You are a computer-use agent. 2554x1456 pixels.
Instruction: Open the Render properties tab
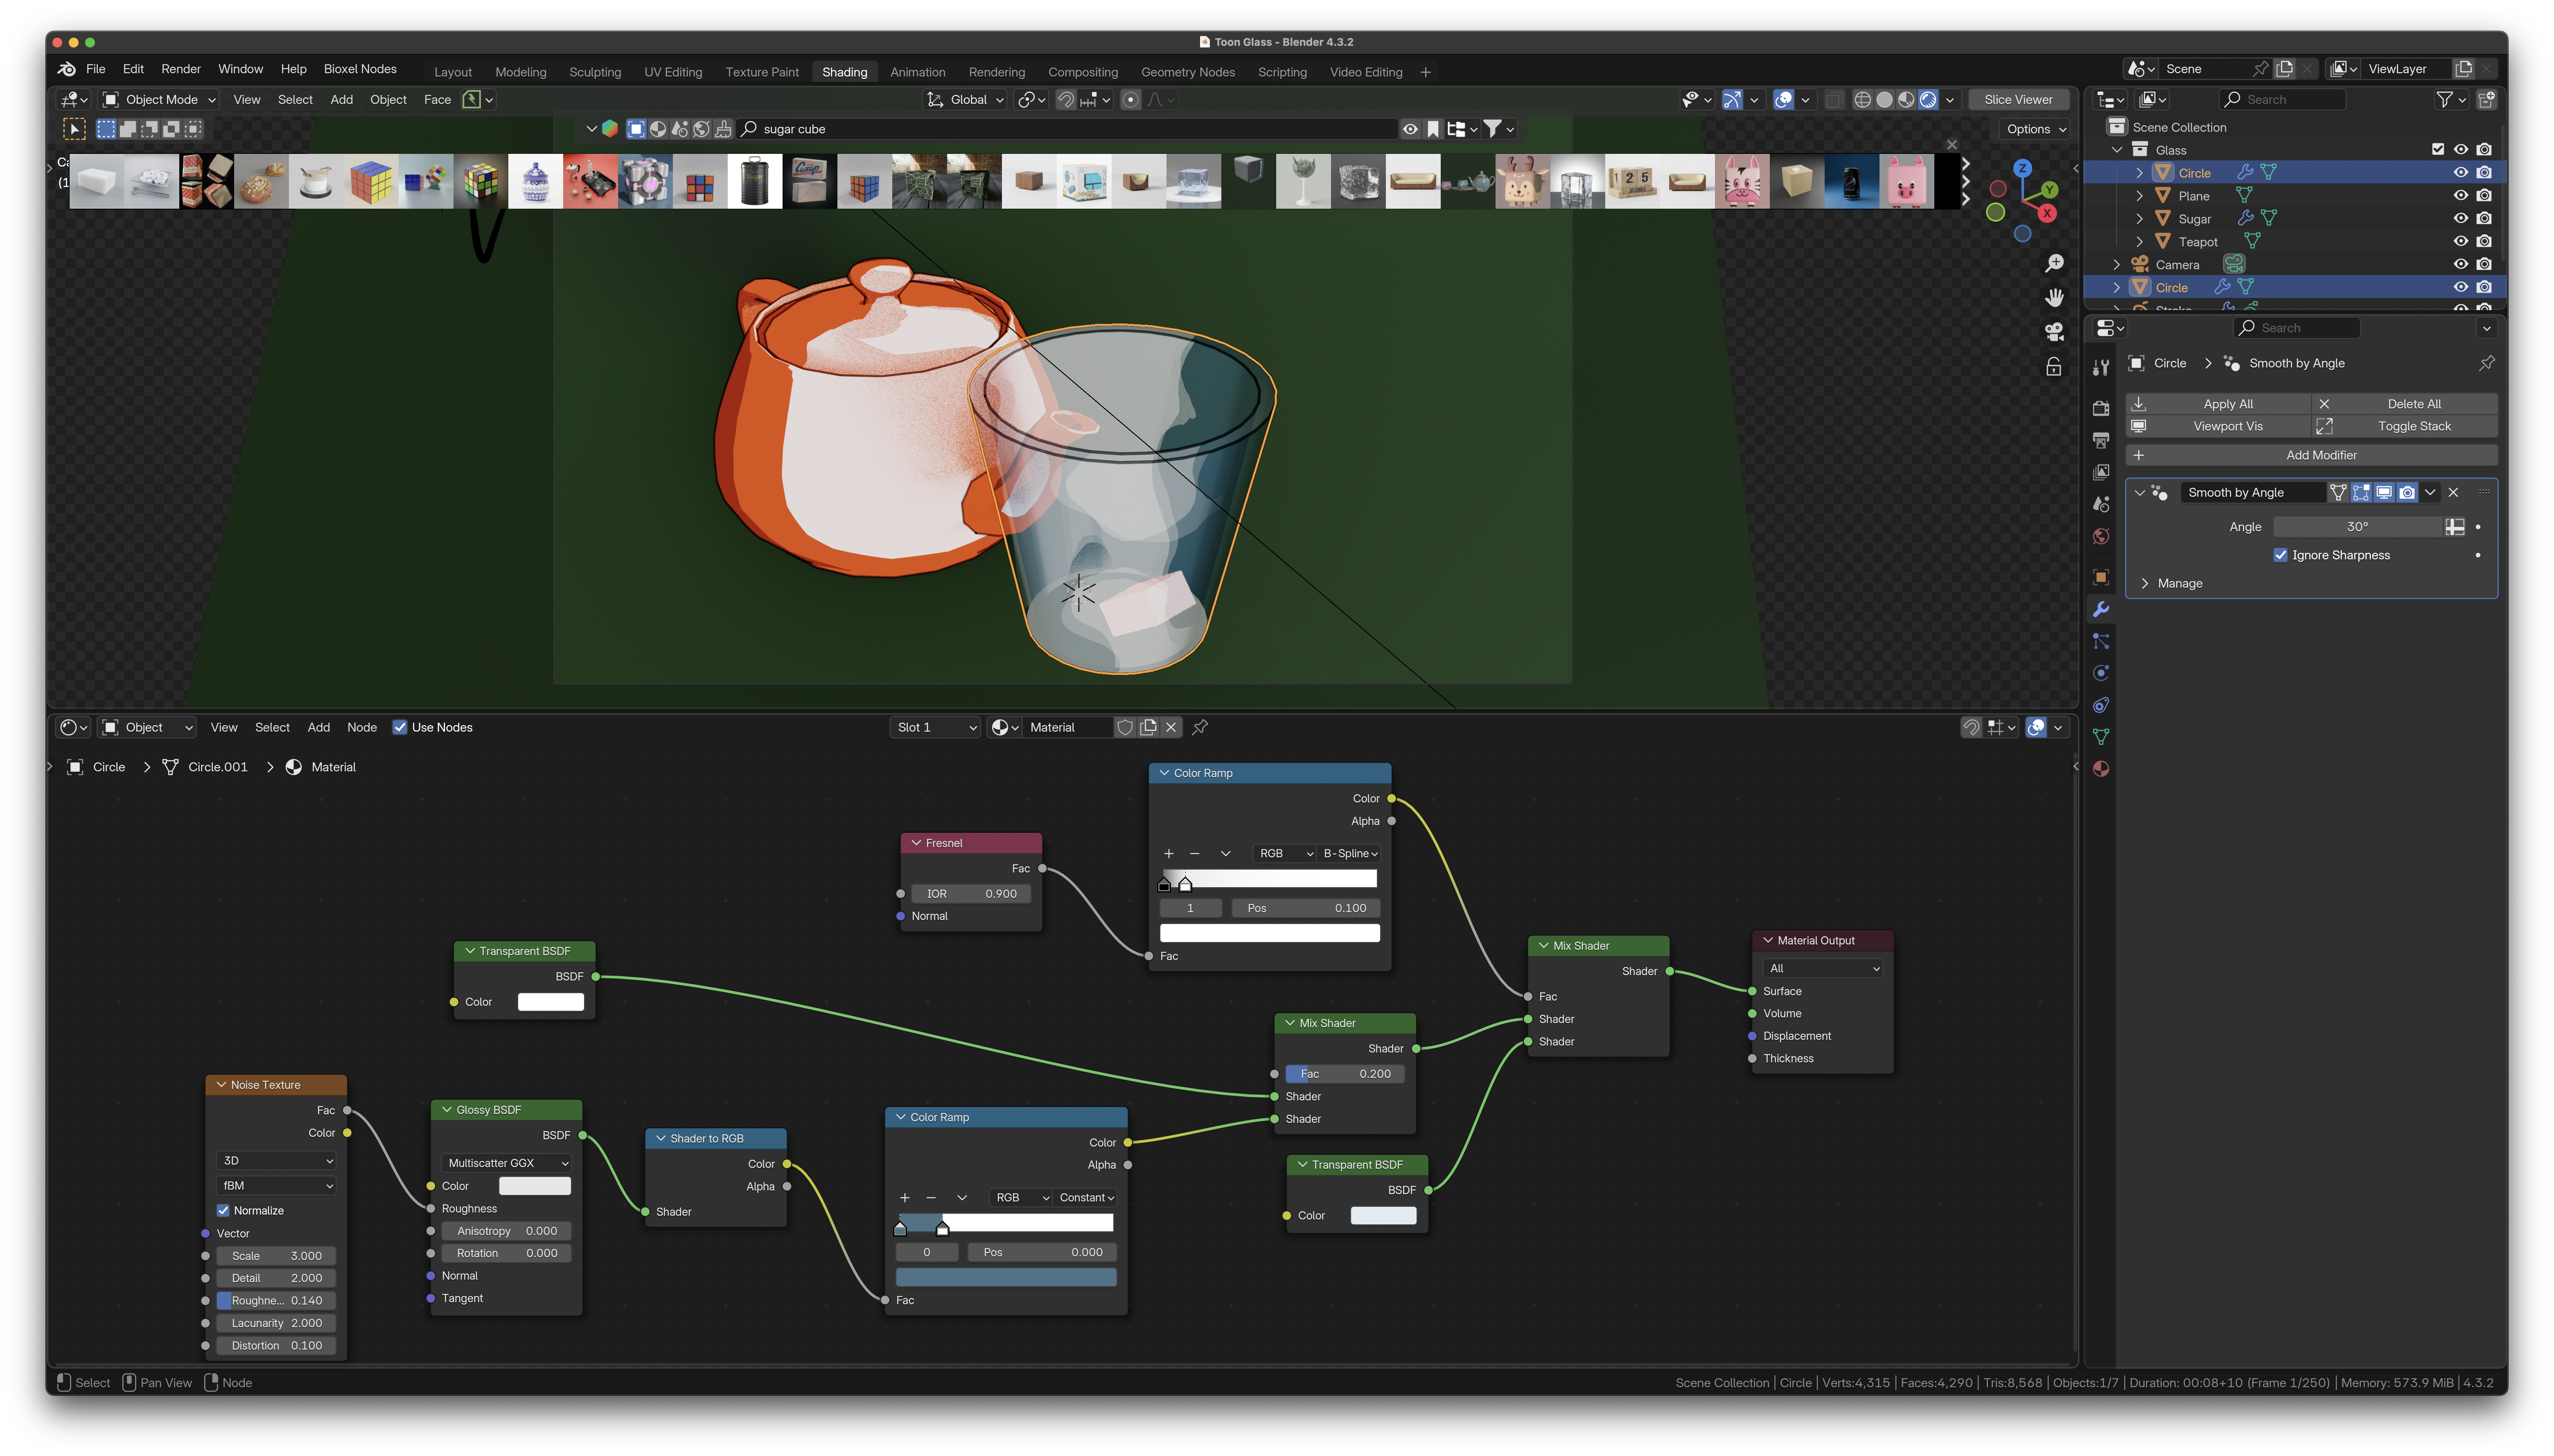2101,408
